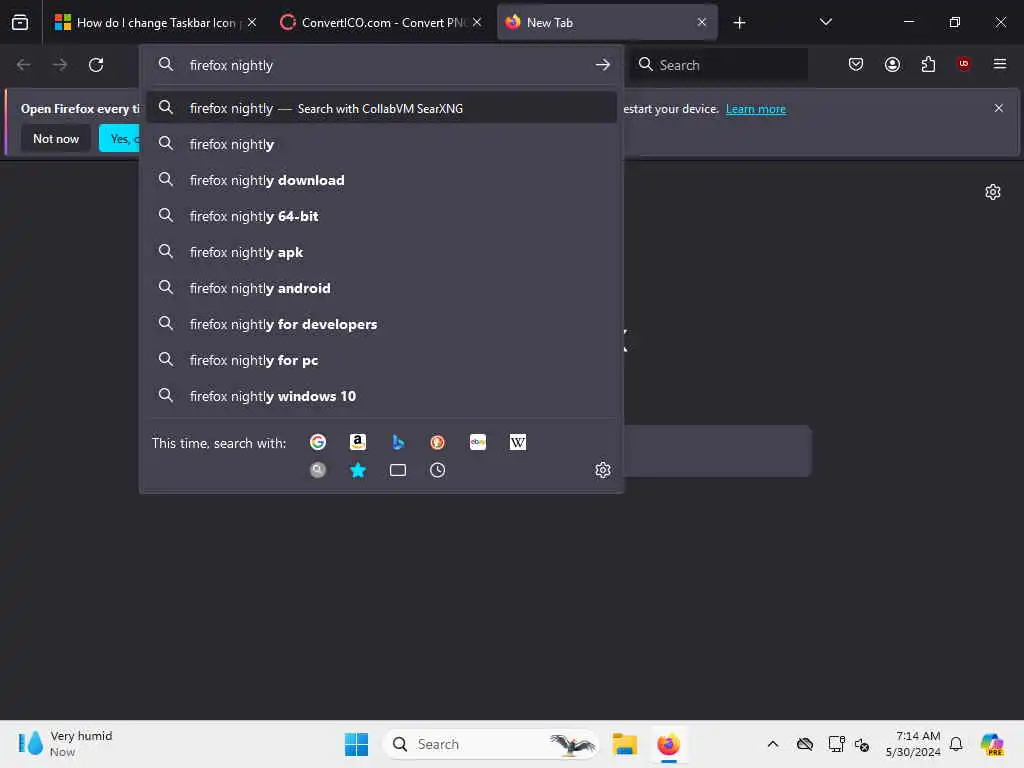Click the OneDrive cloud tray icon
1024x768 pixels.
[805, 744]
